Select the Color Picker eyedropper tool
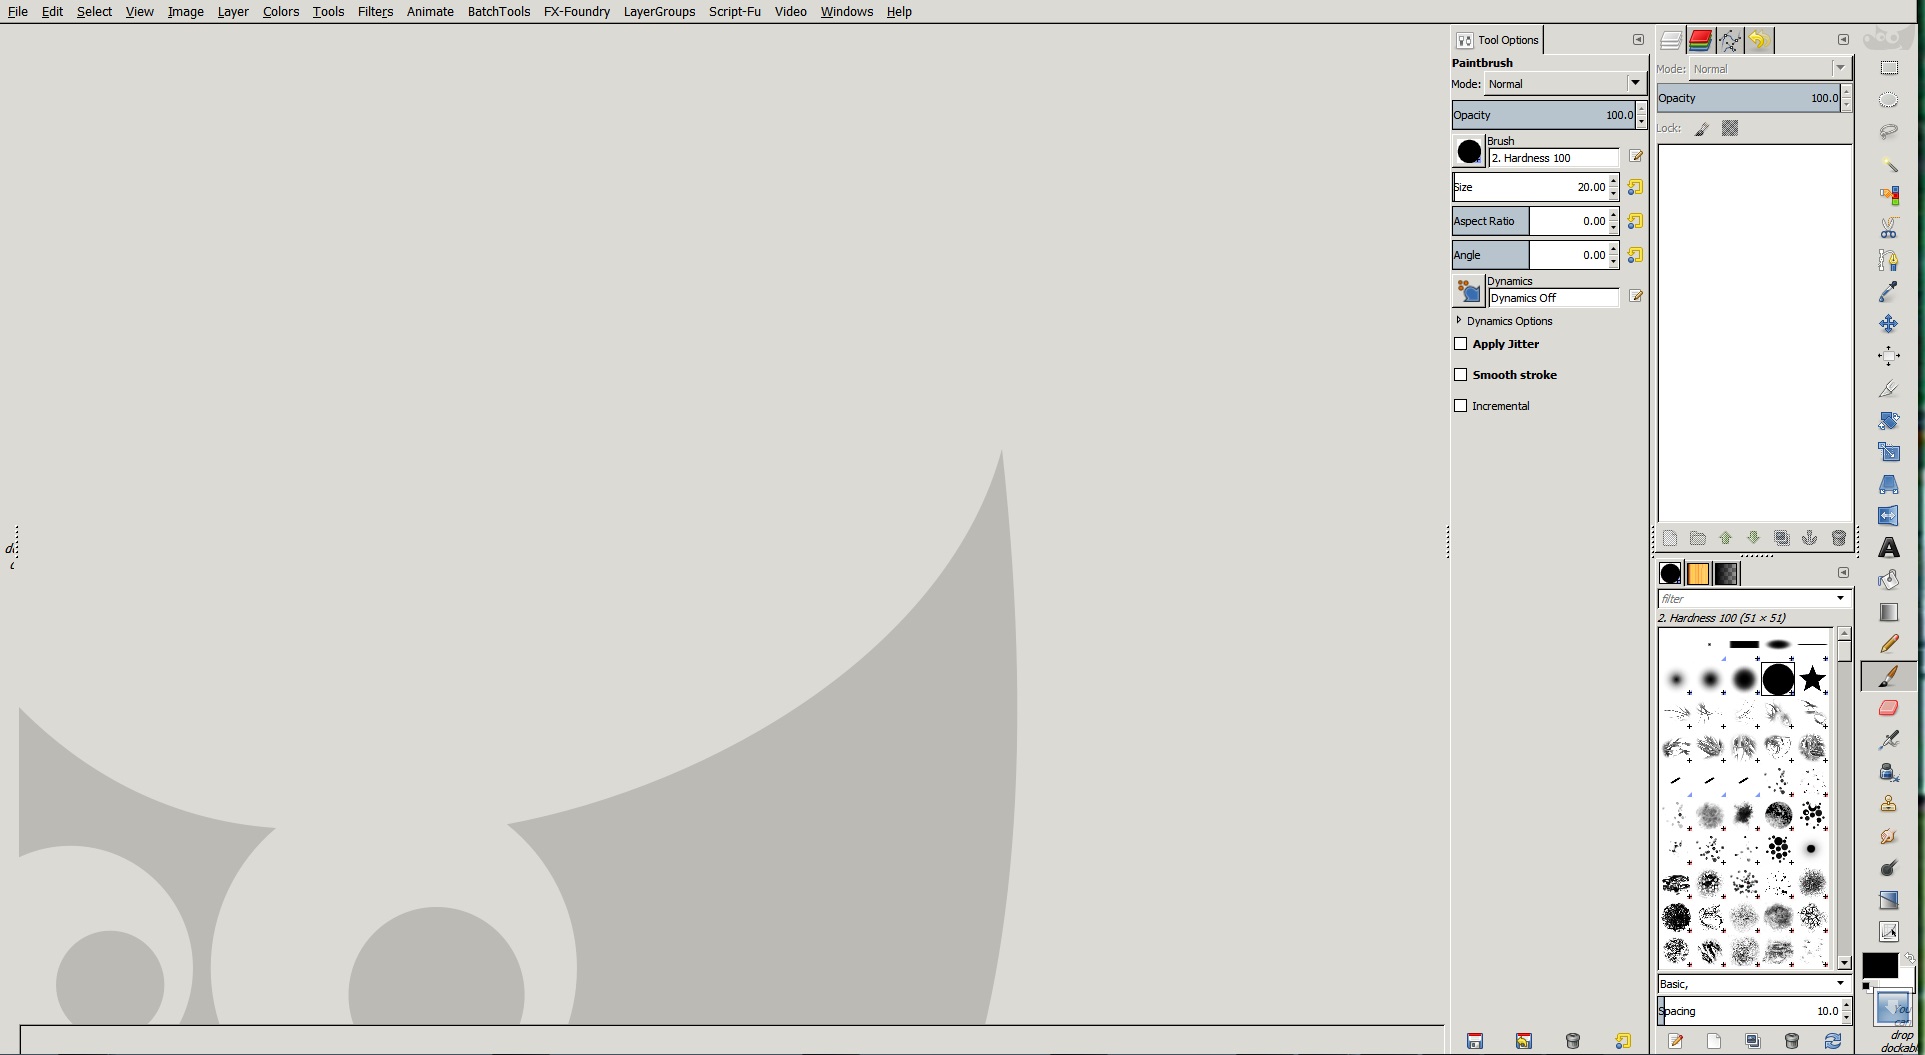Viewport: 1925px width, 1055px height. (x=1888, y=292)
